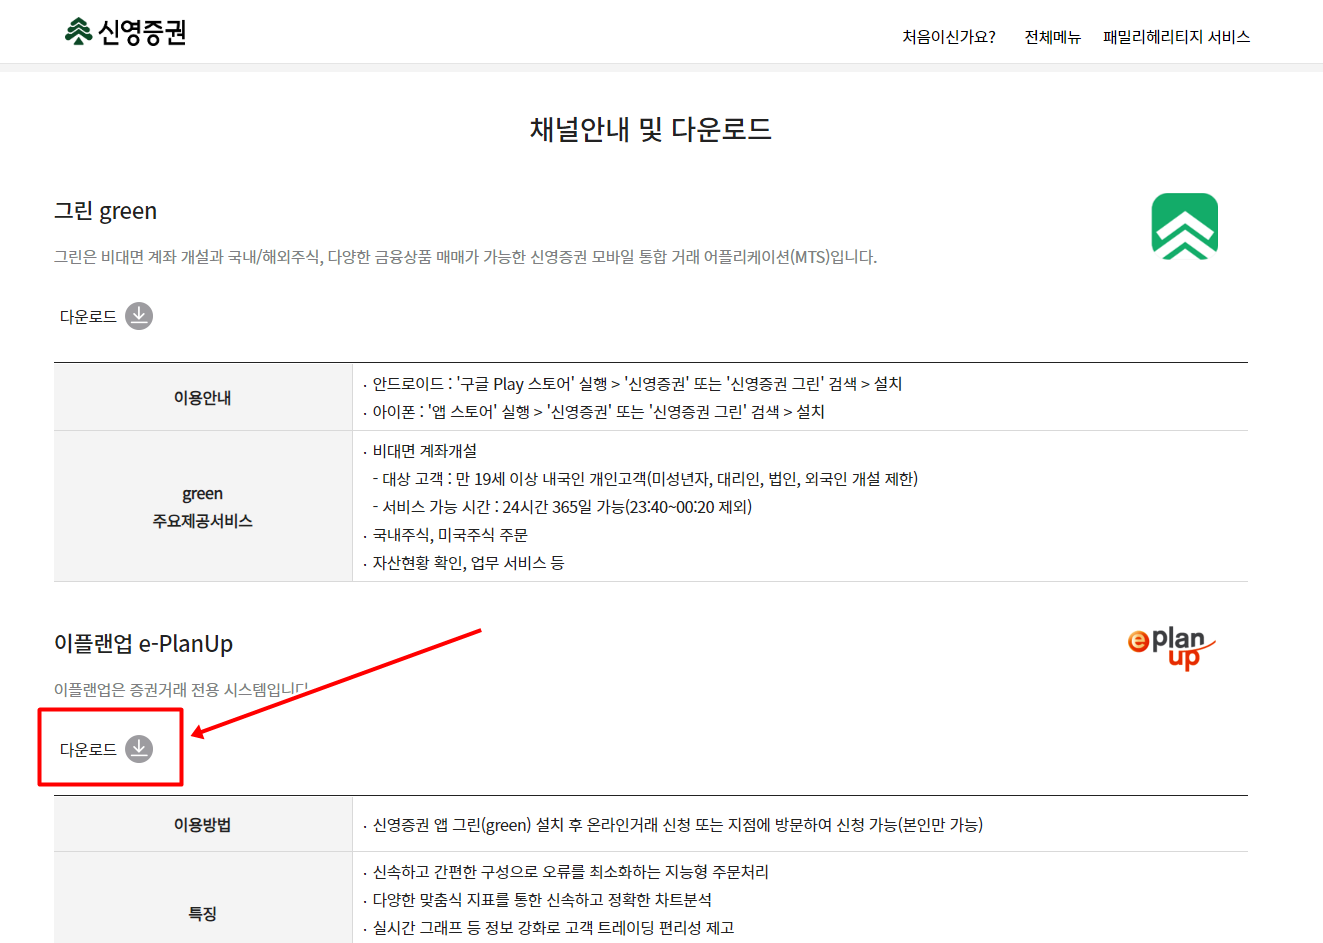The height and width of the screenshot is (943, 1323).
Task: Click the green description paragraph about MTS
Action: (x=466, y=257)
